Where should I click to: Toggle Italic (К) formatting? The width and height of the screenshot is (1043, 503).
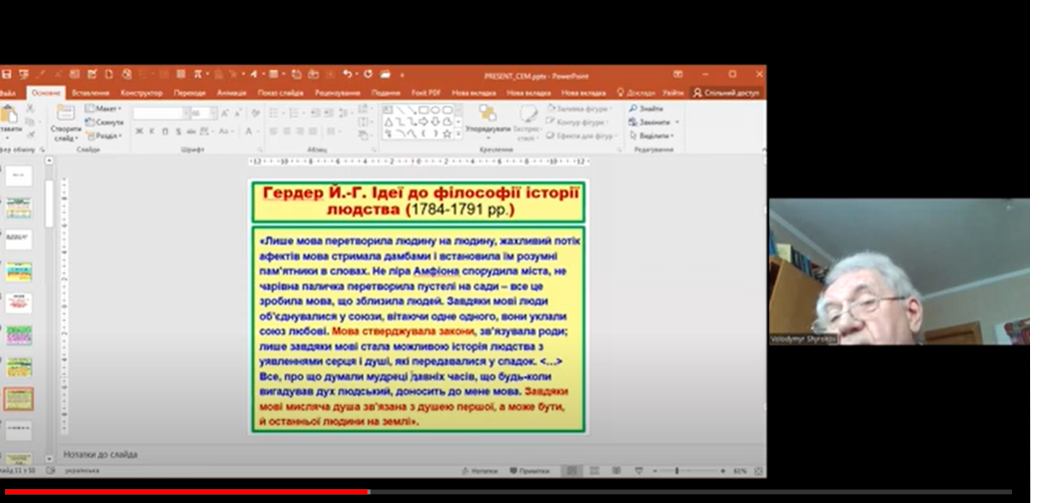151,131
